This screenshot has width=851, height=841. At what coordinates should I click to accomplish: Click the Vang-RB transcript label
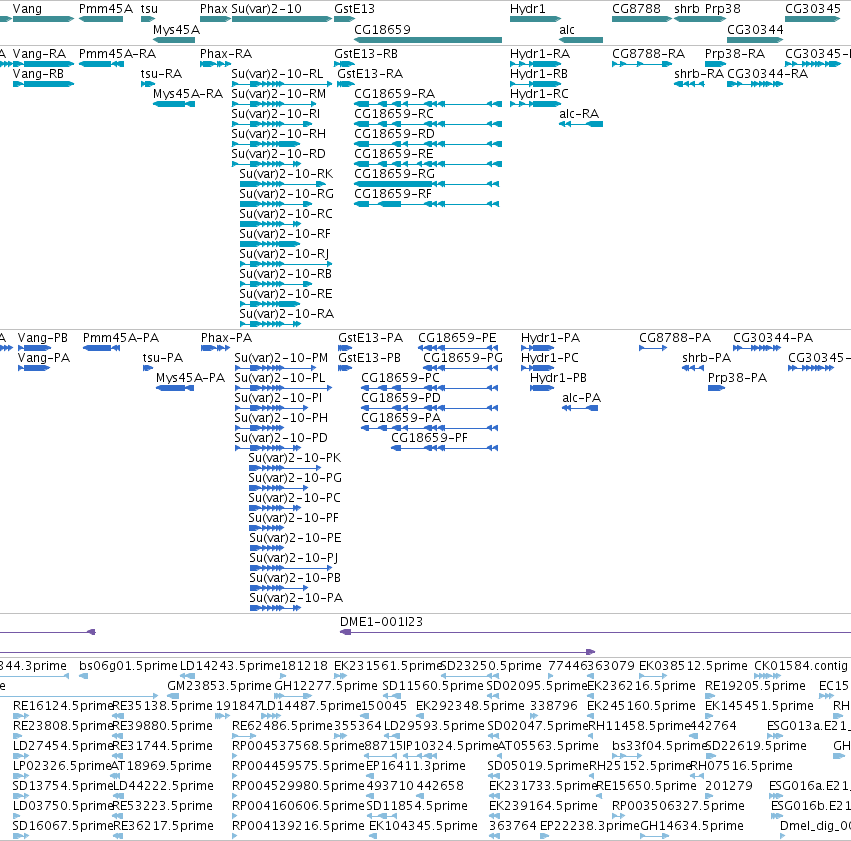point(39,74)
